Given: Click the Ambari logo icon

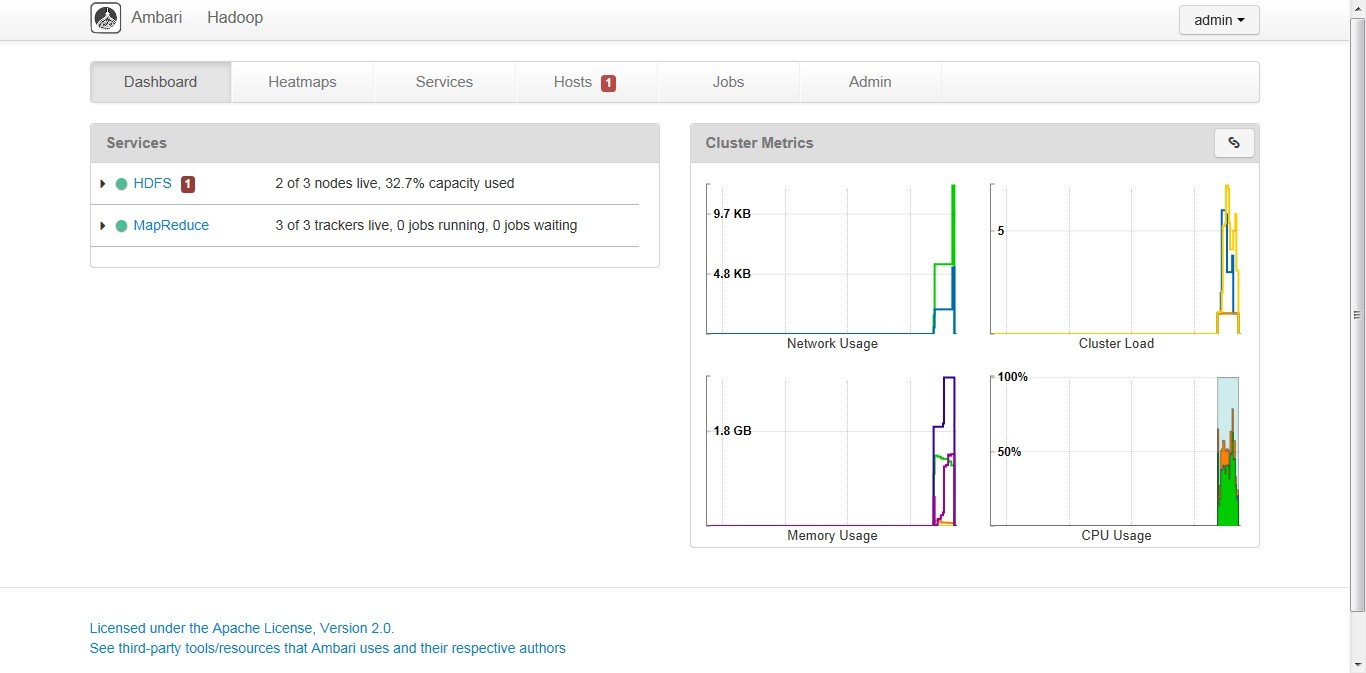Looking at the screenshot, I should (105, 18).
